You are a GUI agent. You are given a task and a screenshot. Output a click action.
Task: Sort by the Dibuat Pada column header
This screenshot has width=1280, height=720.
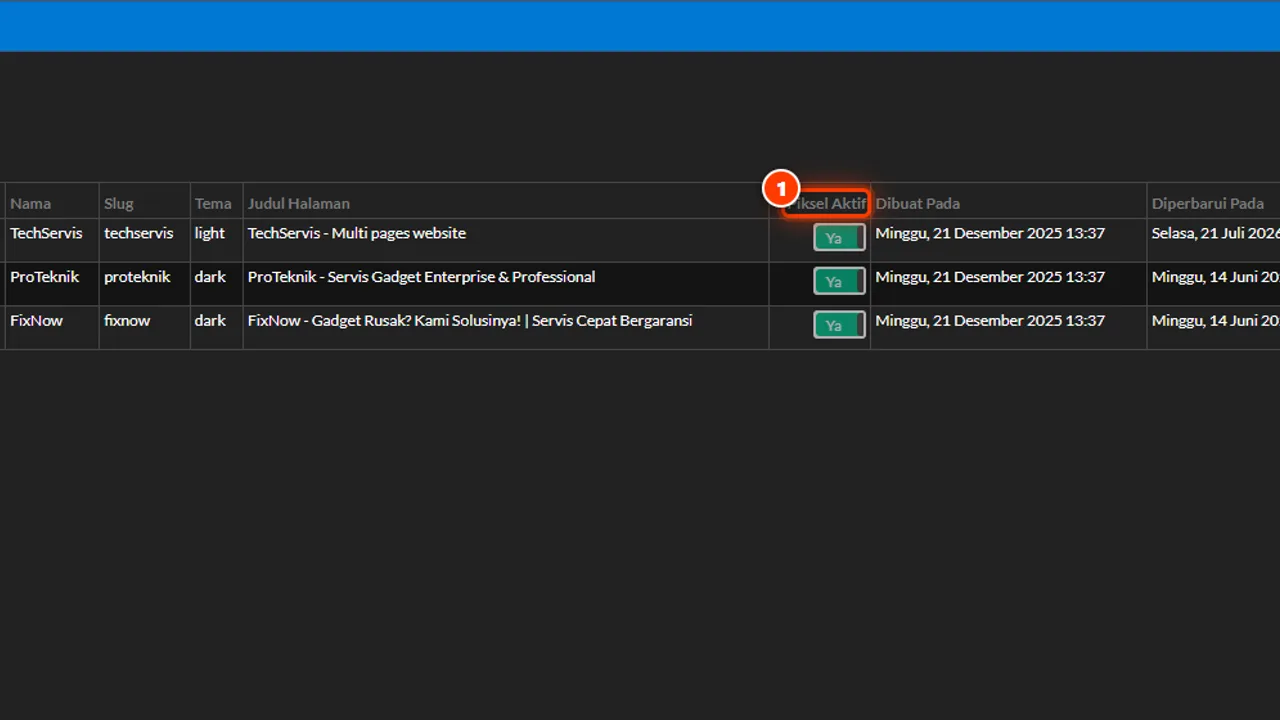(918, 203)
